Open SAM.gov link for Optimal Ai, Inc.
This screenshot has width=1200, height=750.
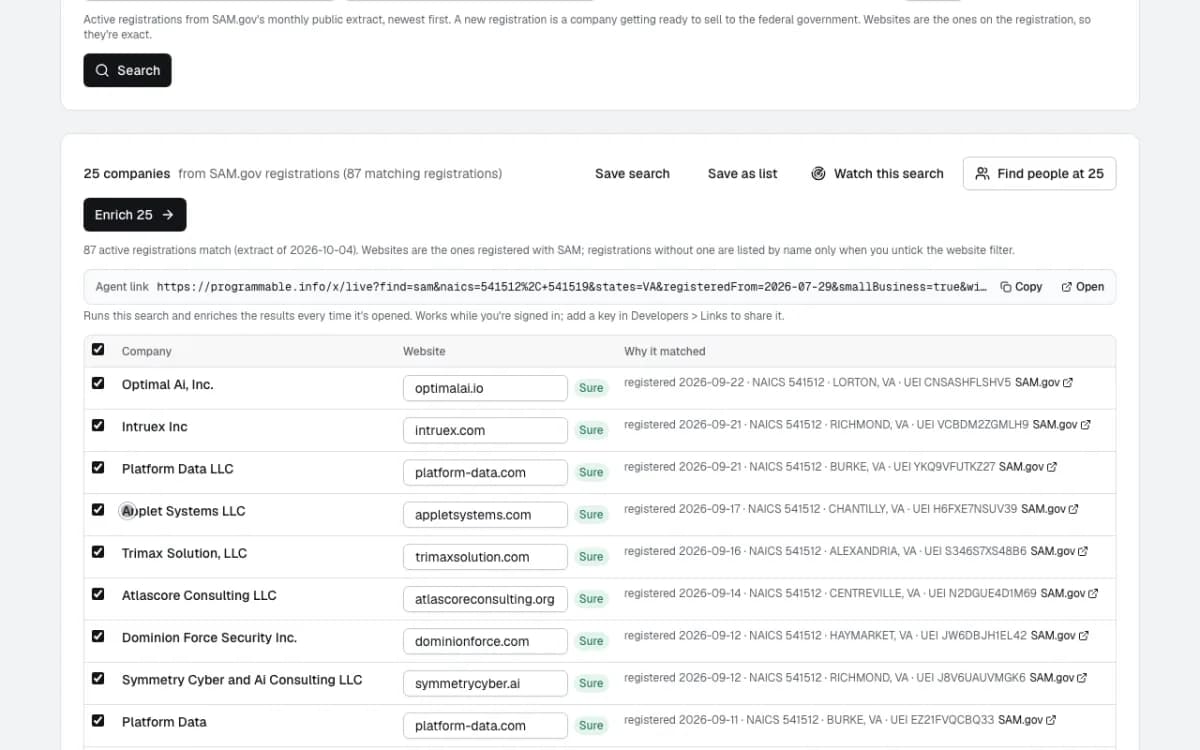click(x=1044, y=382)
